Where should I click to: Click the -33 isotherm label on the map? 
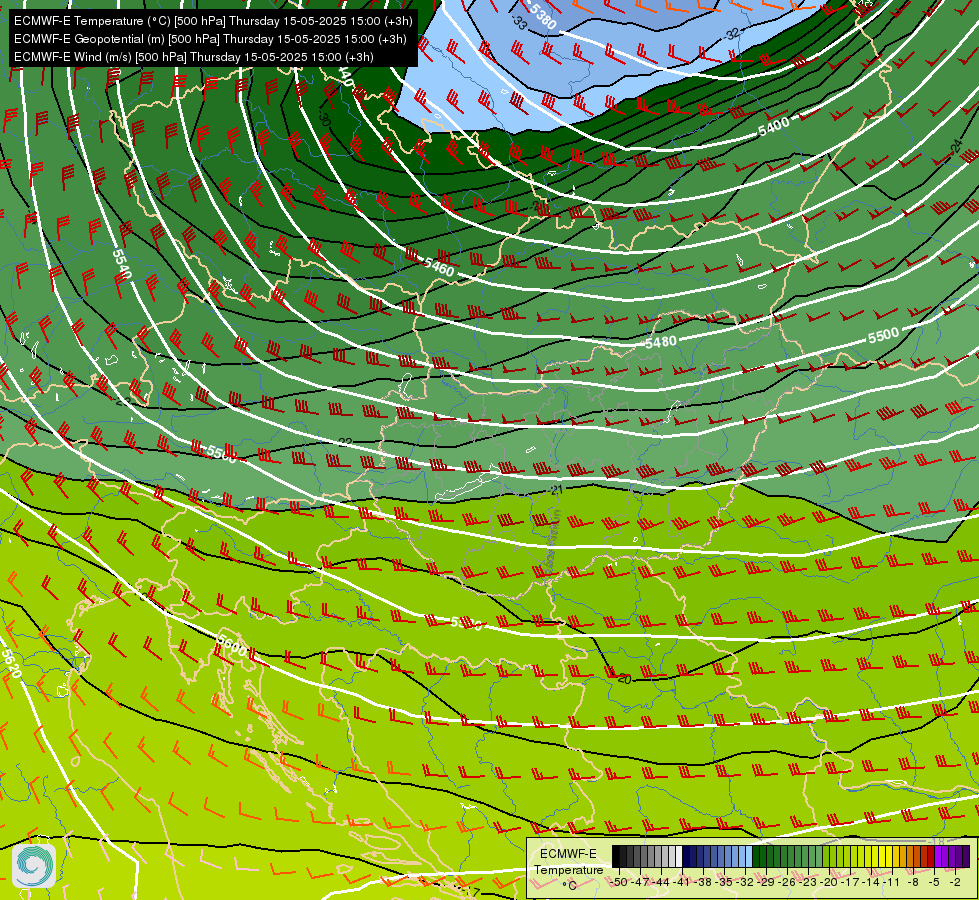click(x=520, y=22)
